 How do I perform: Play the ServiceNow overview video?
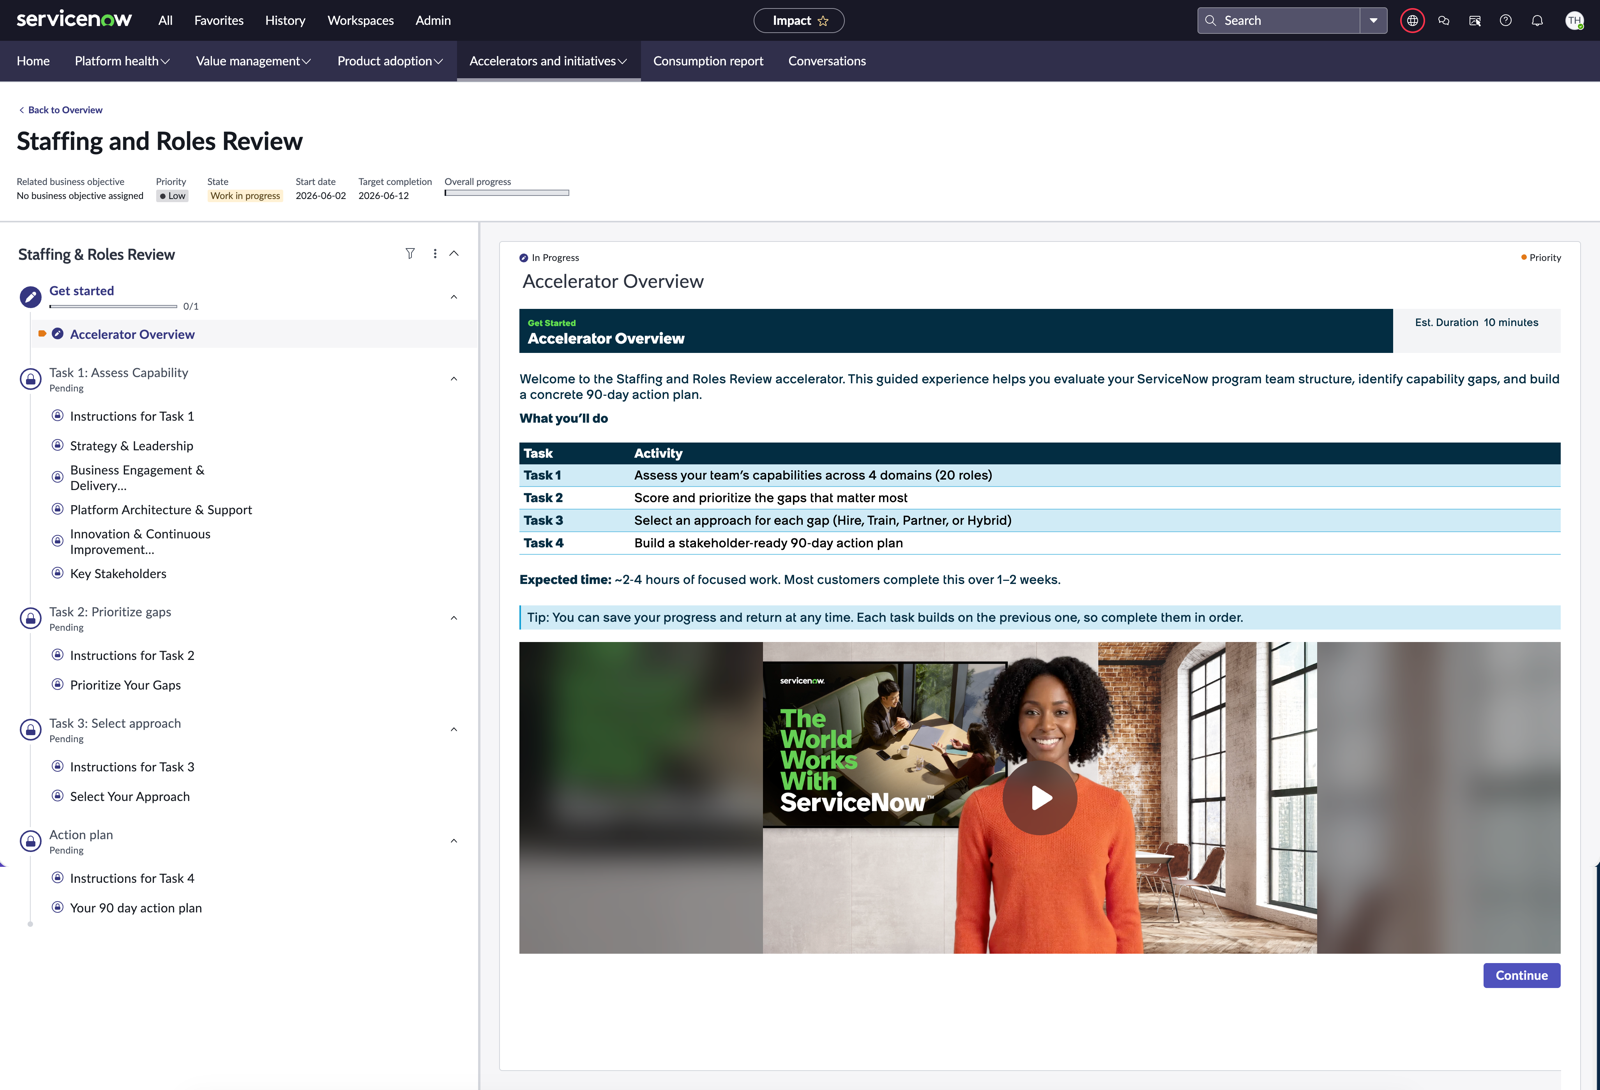tap(1040, 798)
